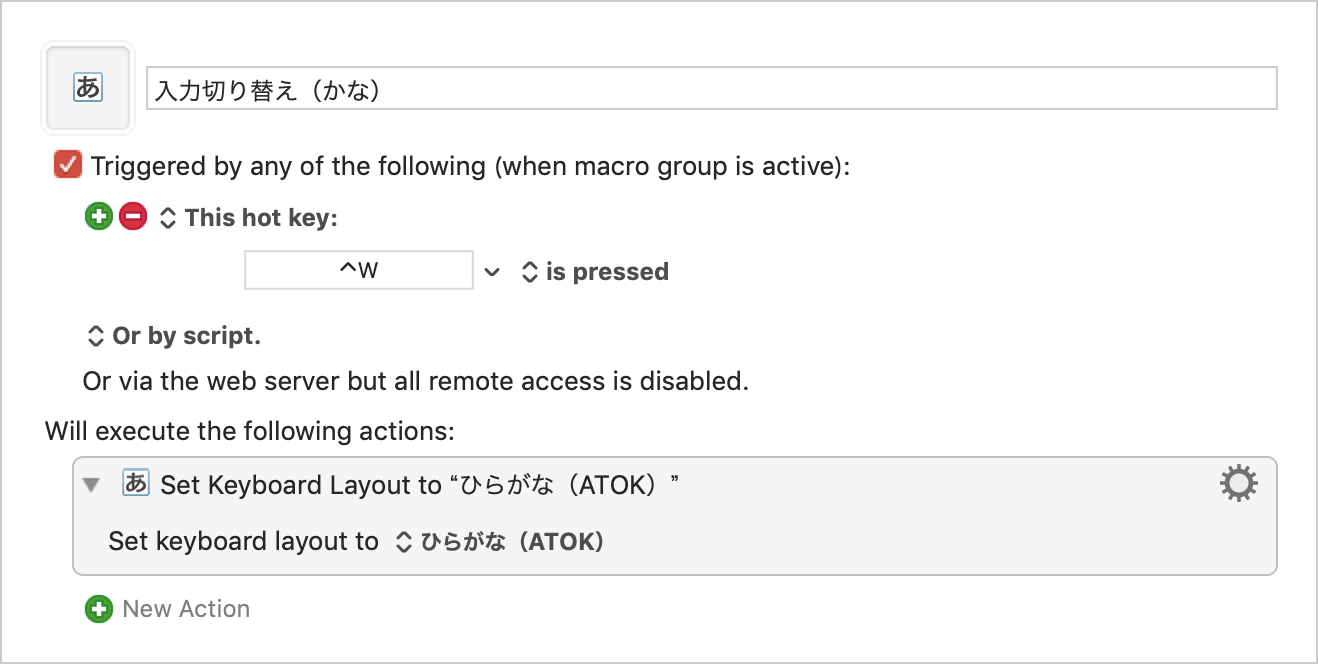Open the Or by script popup
Image resolution: width=1318 pixels, height=664 pixels.
(x=175, y=336)
